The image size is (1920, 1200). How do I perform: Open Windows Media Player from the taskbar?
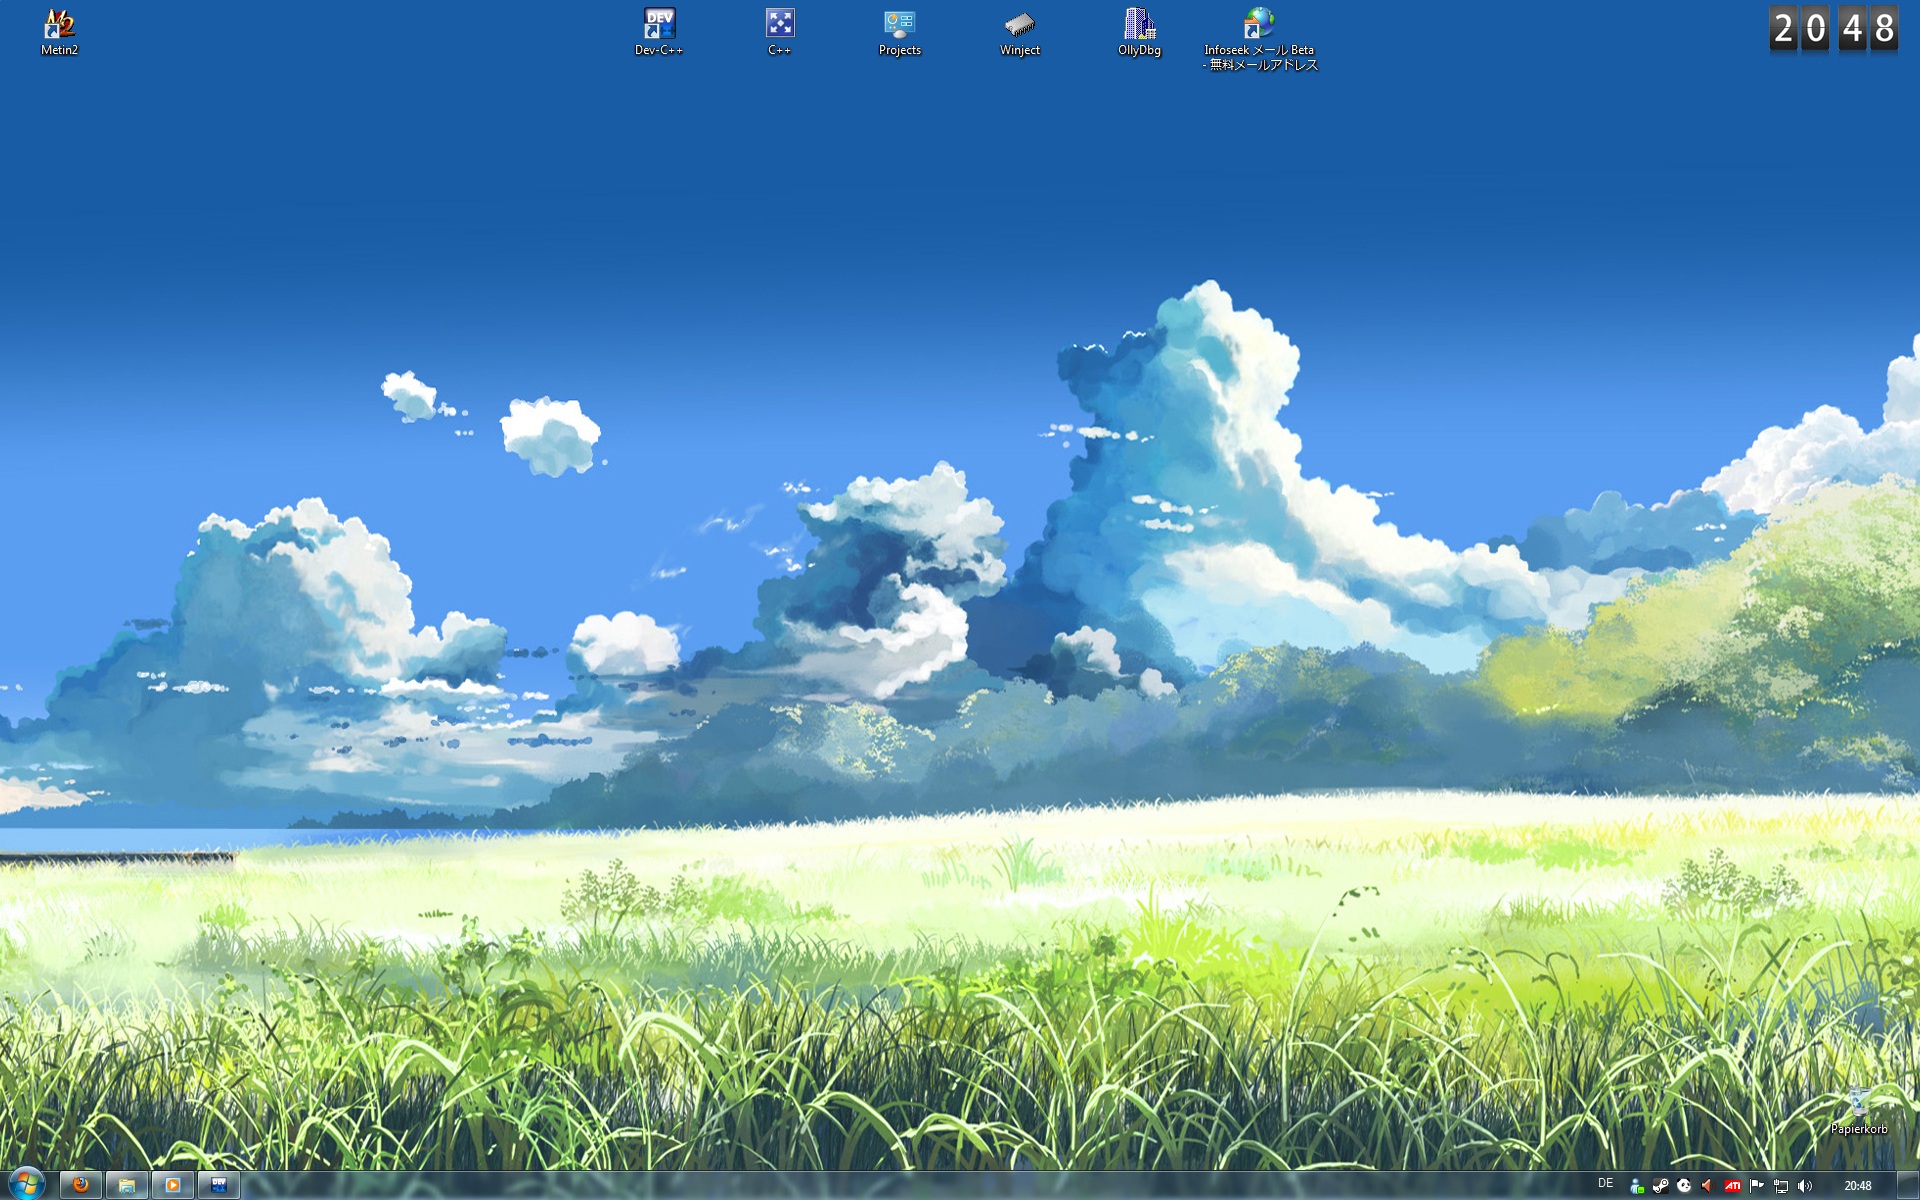click(x=173, y=1185)
